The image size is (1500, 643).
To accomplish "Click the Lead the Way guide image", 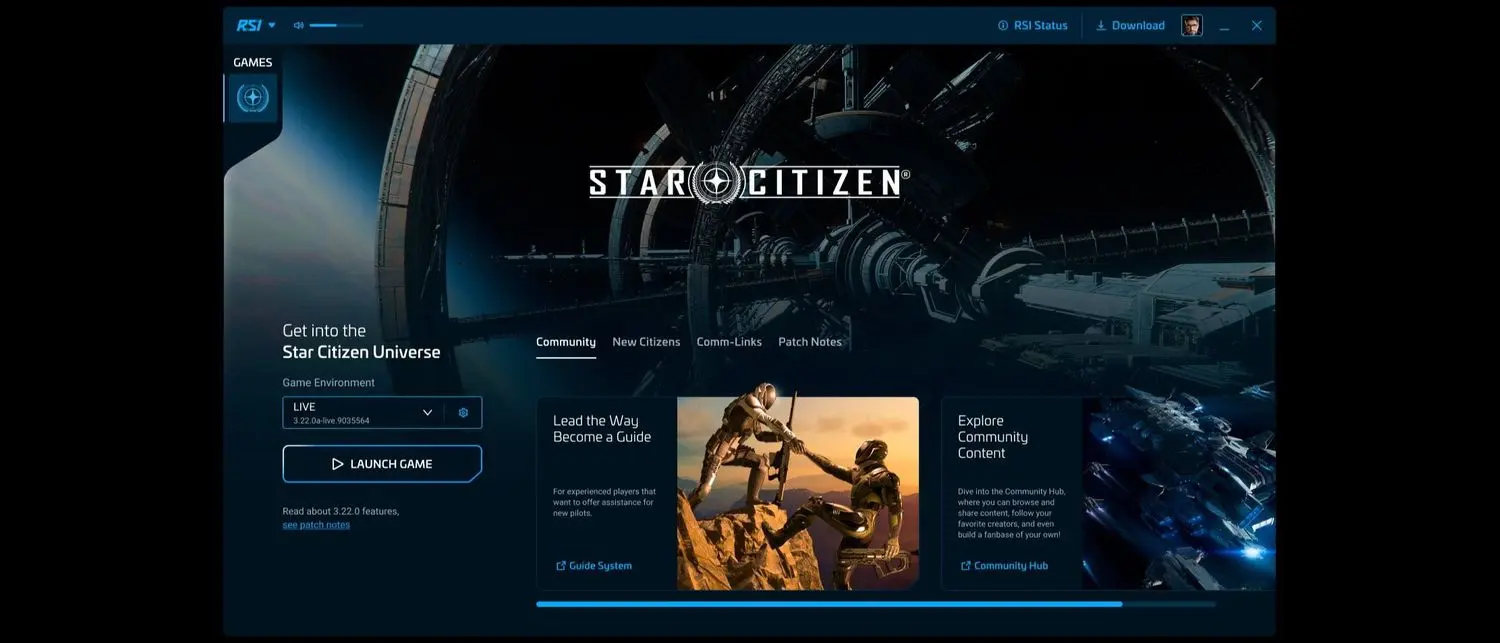I will click(x=797, y=490).
